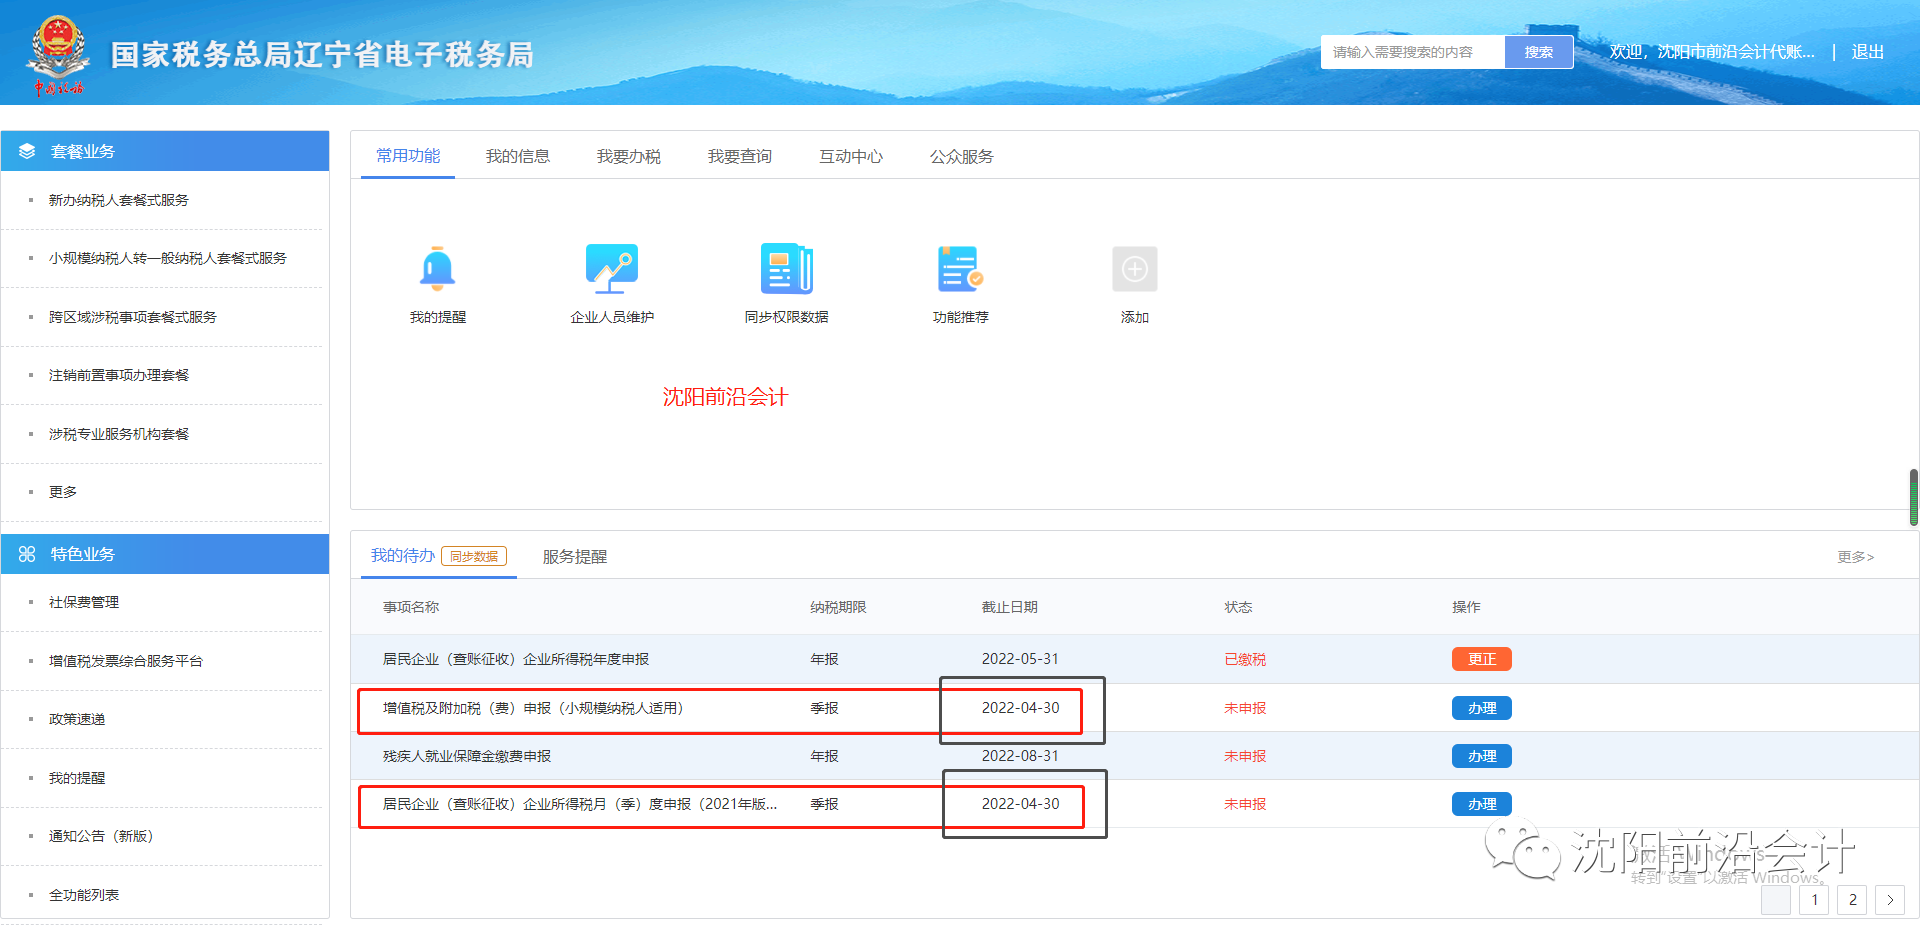
Task: Open 增值税发票综合服务平台
Action: (x=126, y=661)
